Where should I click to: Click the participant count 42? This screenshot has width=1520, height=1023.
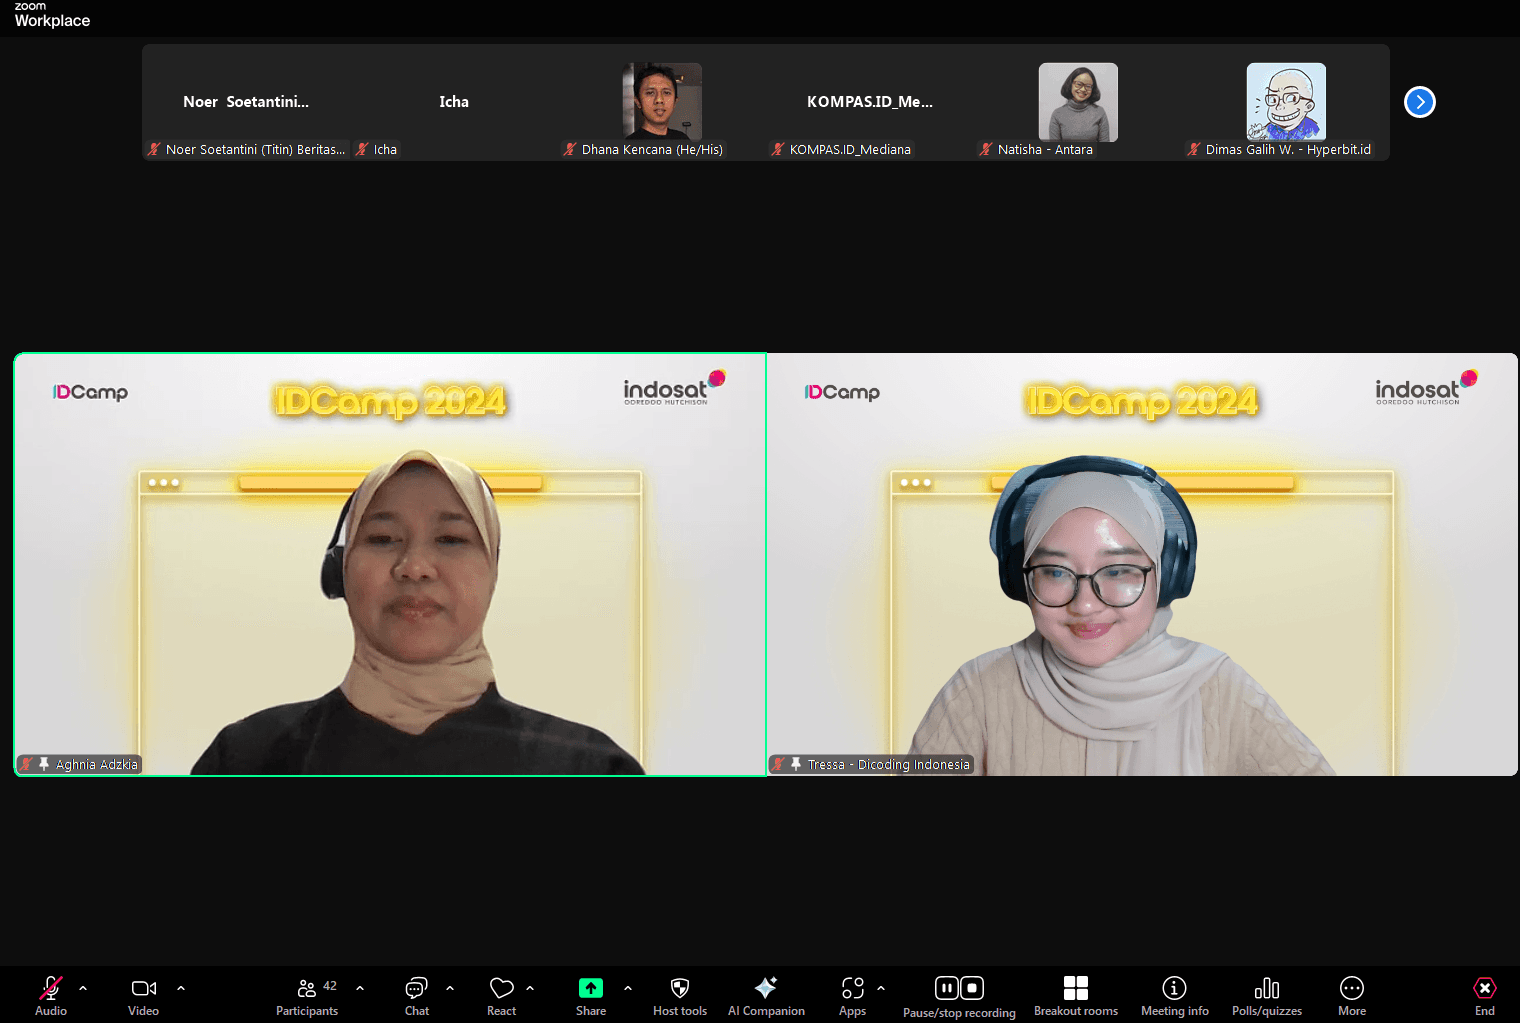[330, 986]
